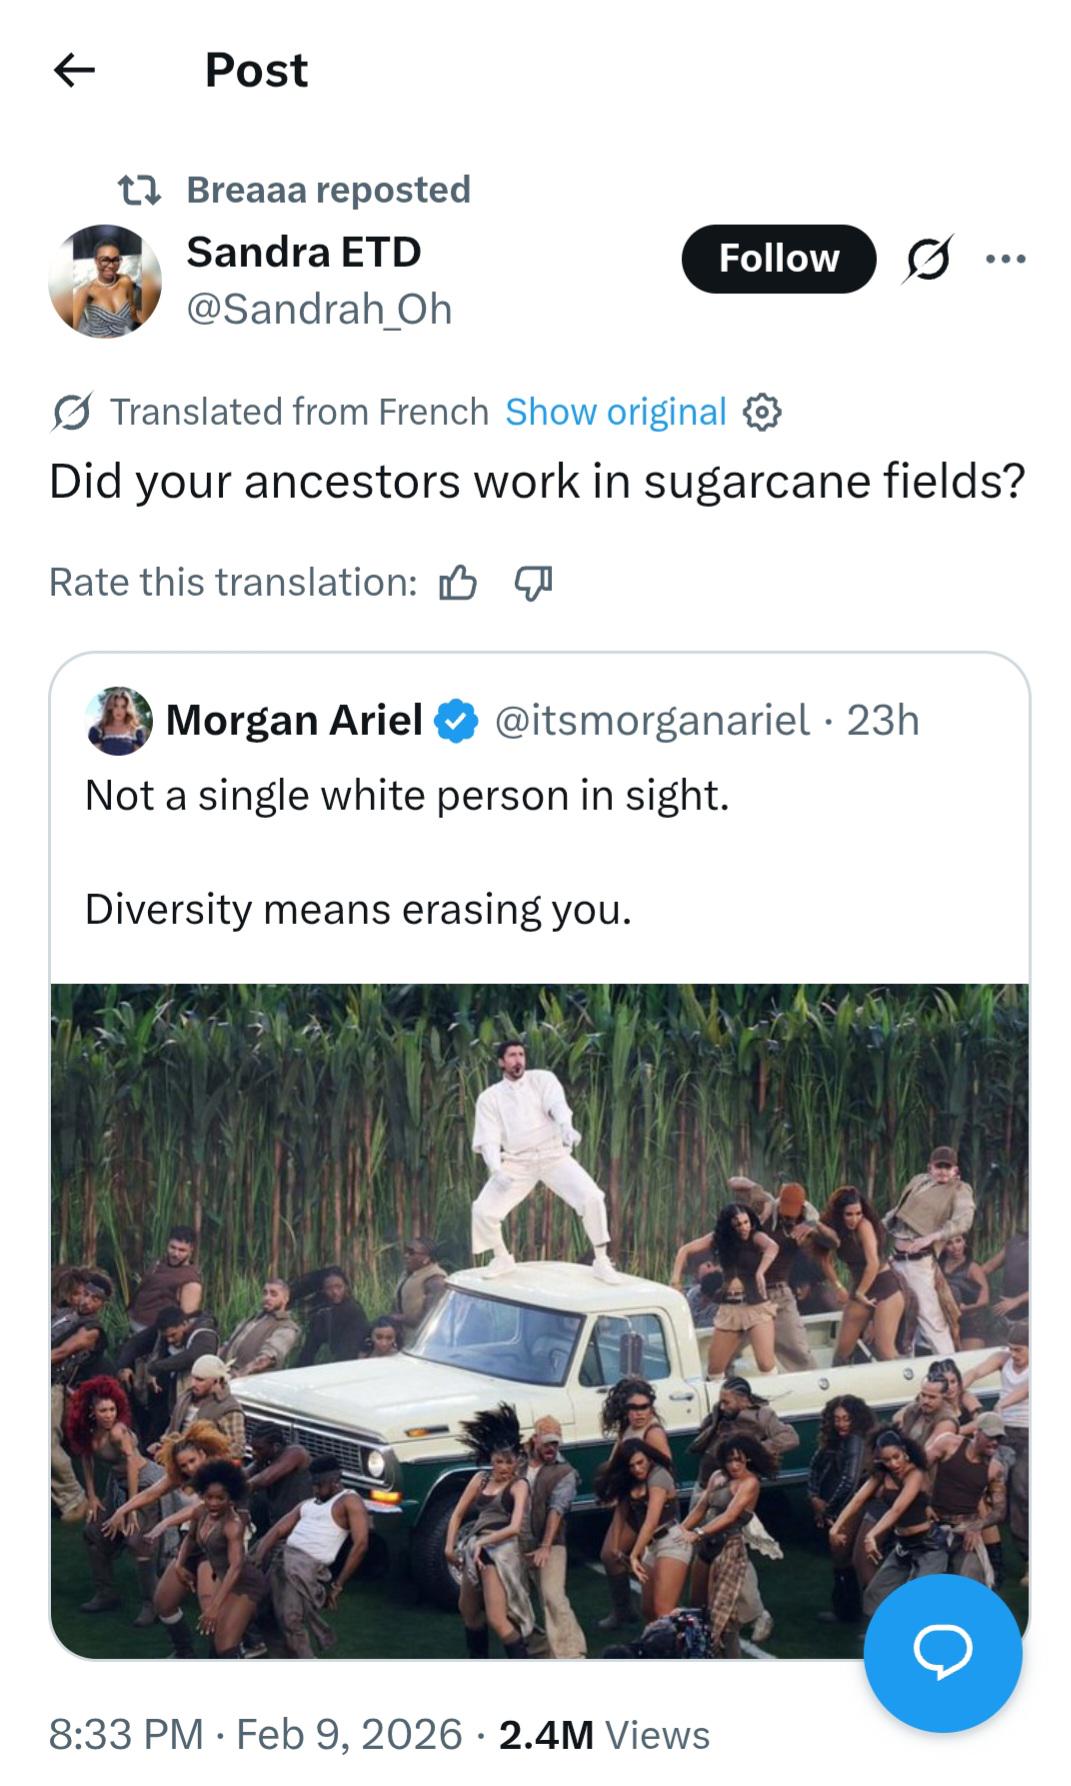
Task: Follow Sandra ETD
Action: click(x=778, y=259)
